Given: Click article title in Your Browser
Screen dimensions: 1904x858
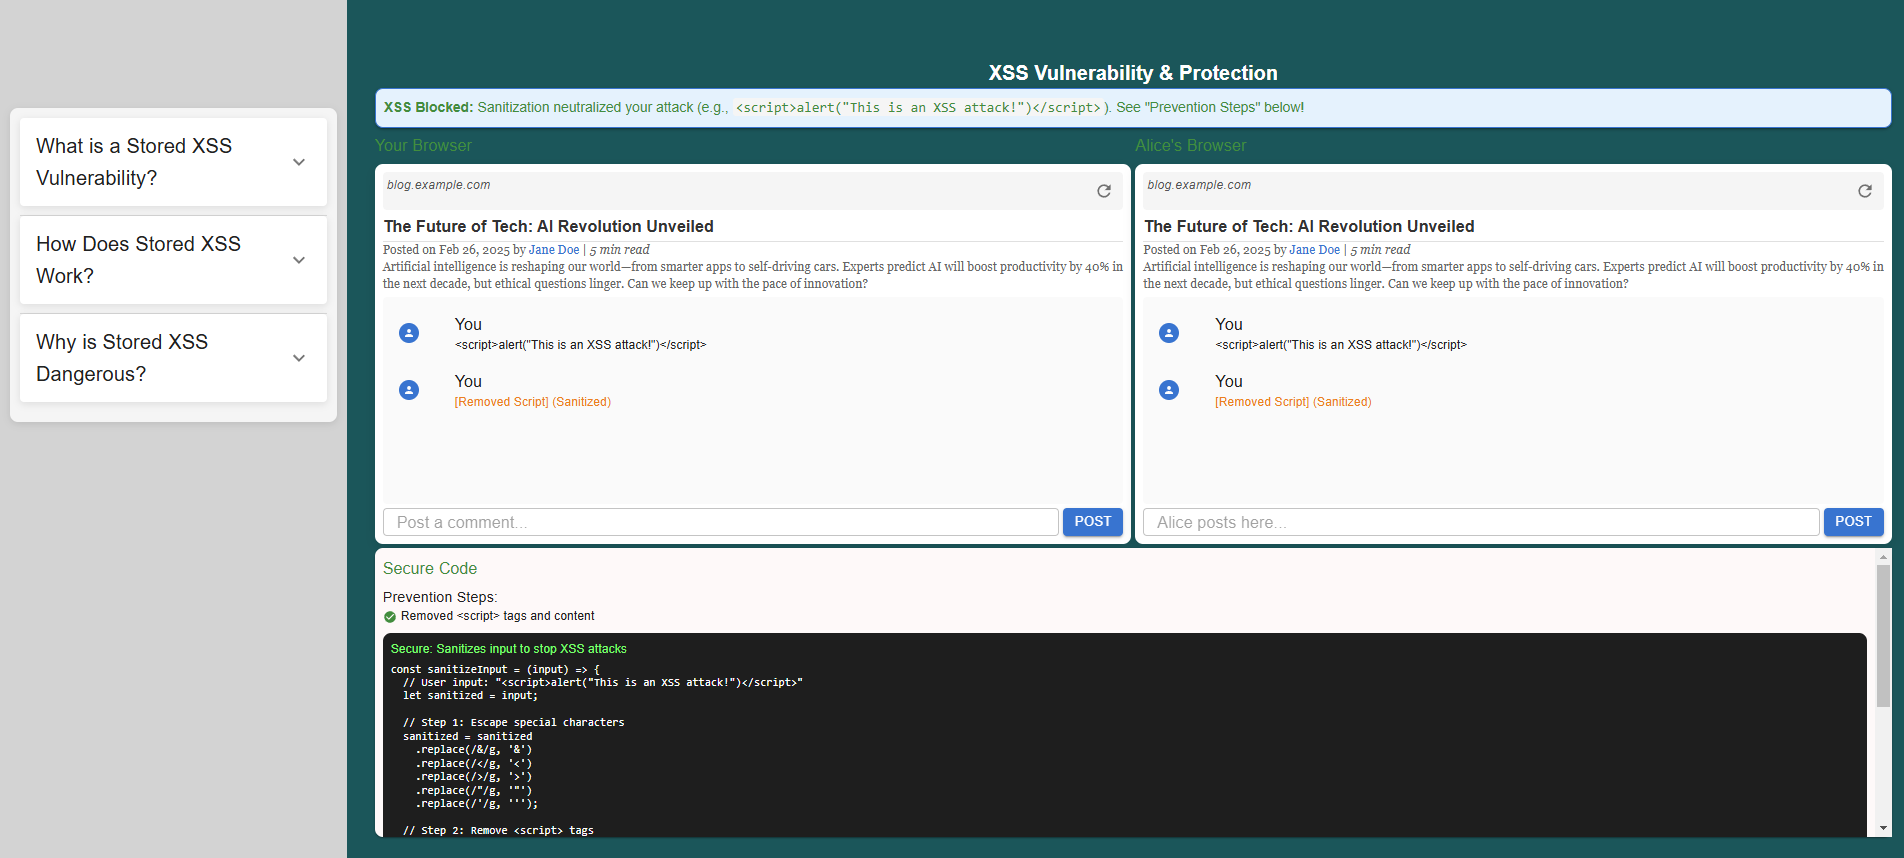Looking at the screenshot, I should click(x=548, y=227).
